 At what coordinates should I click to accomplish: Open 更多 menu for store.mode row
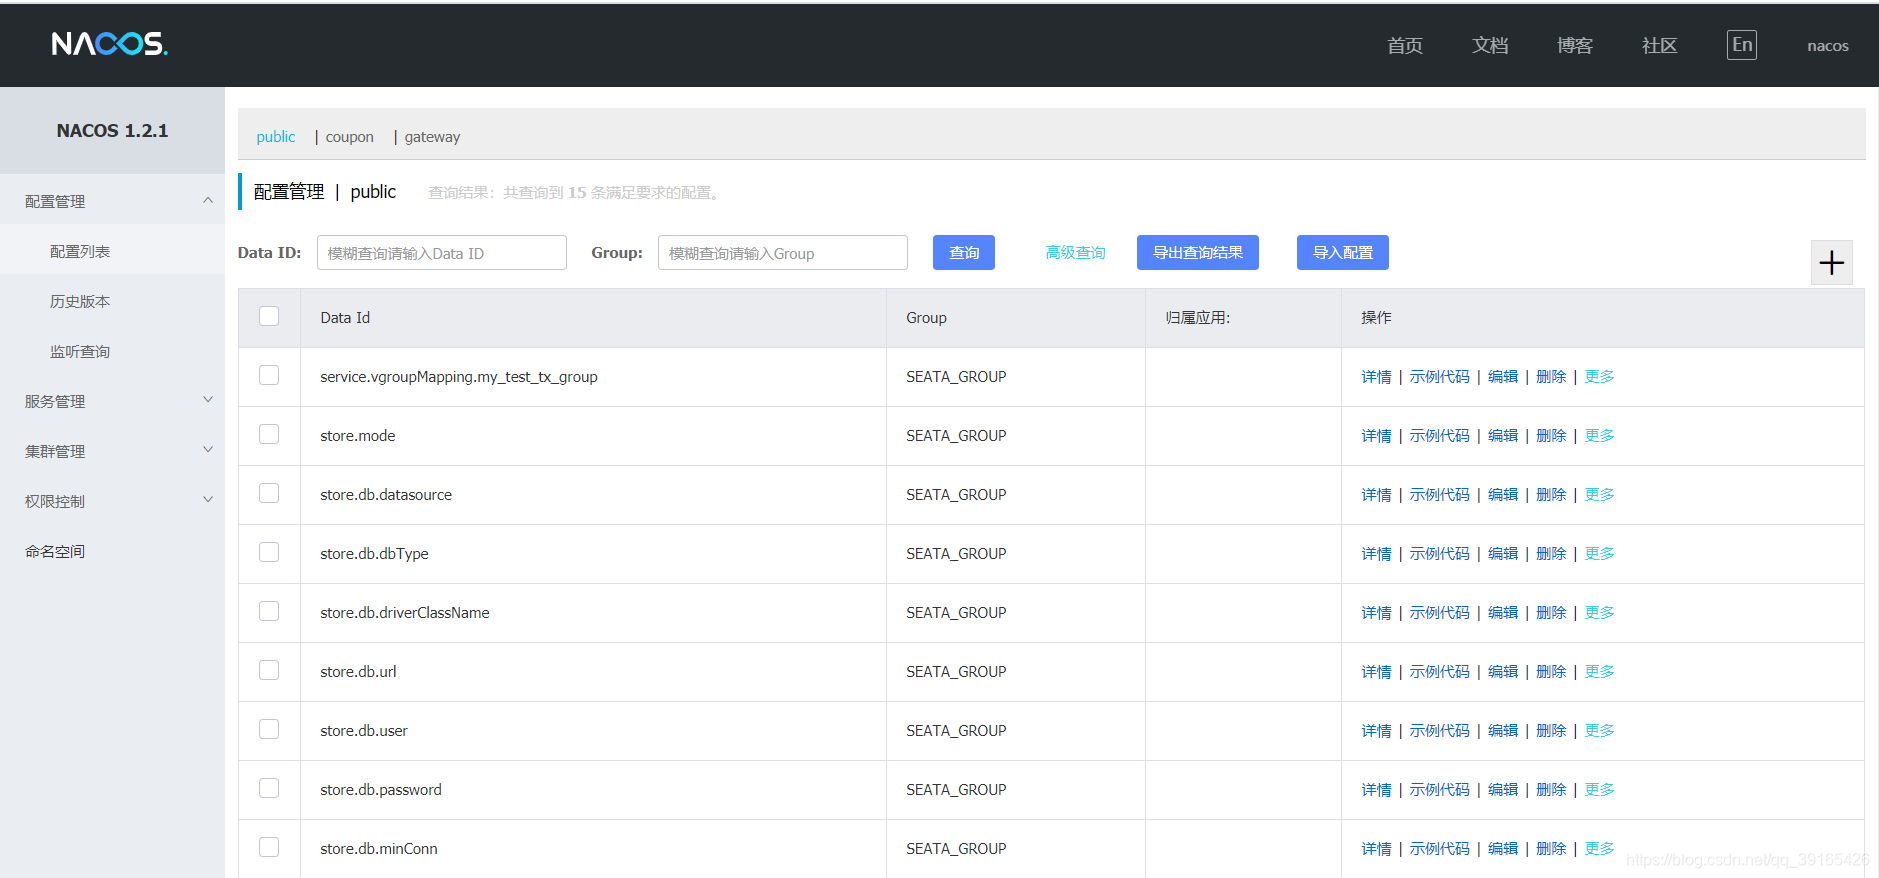pos(1599,436)
